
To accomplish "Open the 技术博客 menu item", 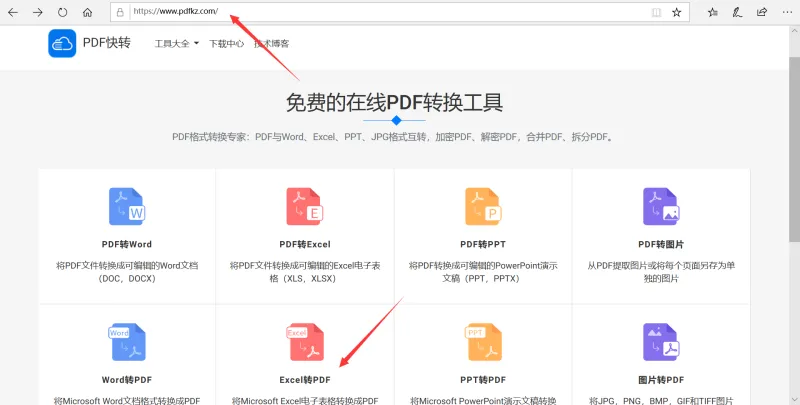I will 271,44.
